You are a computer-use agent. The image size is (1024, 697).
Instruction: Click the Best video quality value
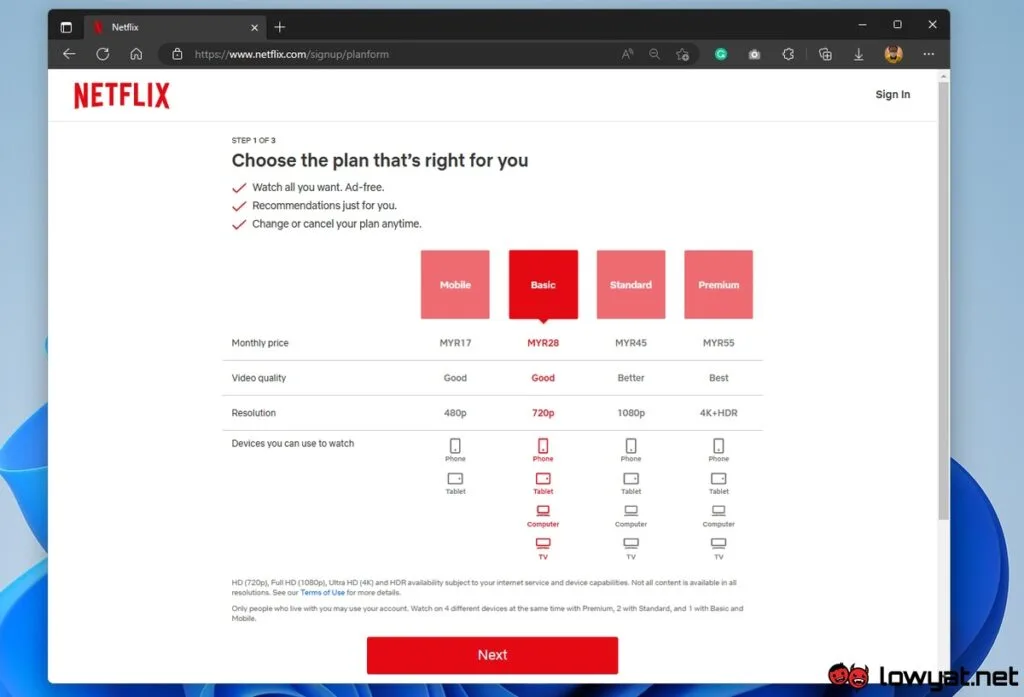point(718,378)
